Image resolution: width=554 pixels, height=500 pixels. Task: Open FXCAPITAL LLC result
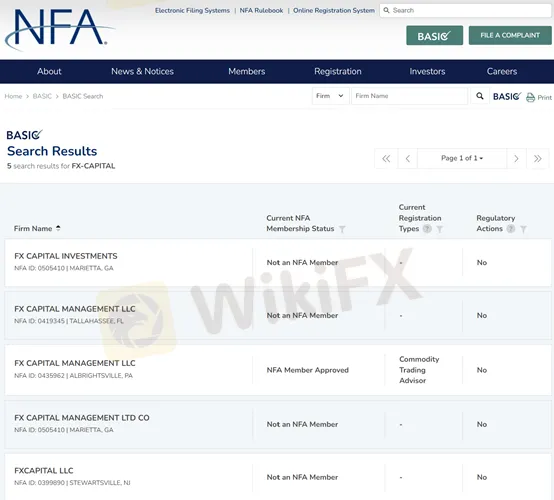(x=43, y=471)
